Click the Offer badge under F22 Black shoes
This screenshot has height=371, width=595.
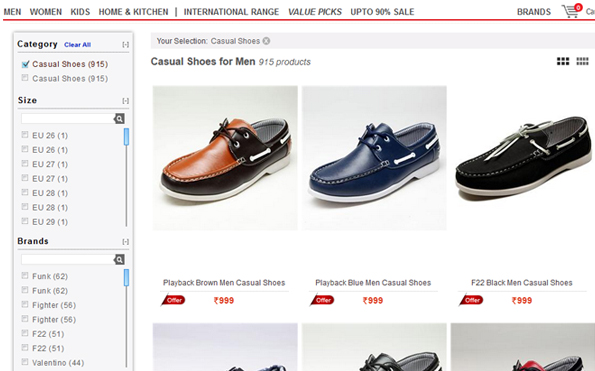click(472, 300)
